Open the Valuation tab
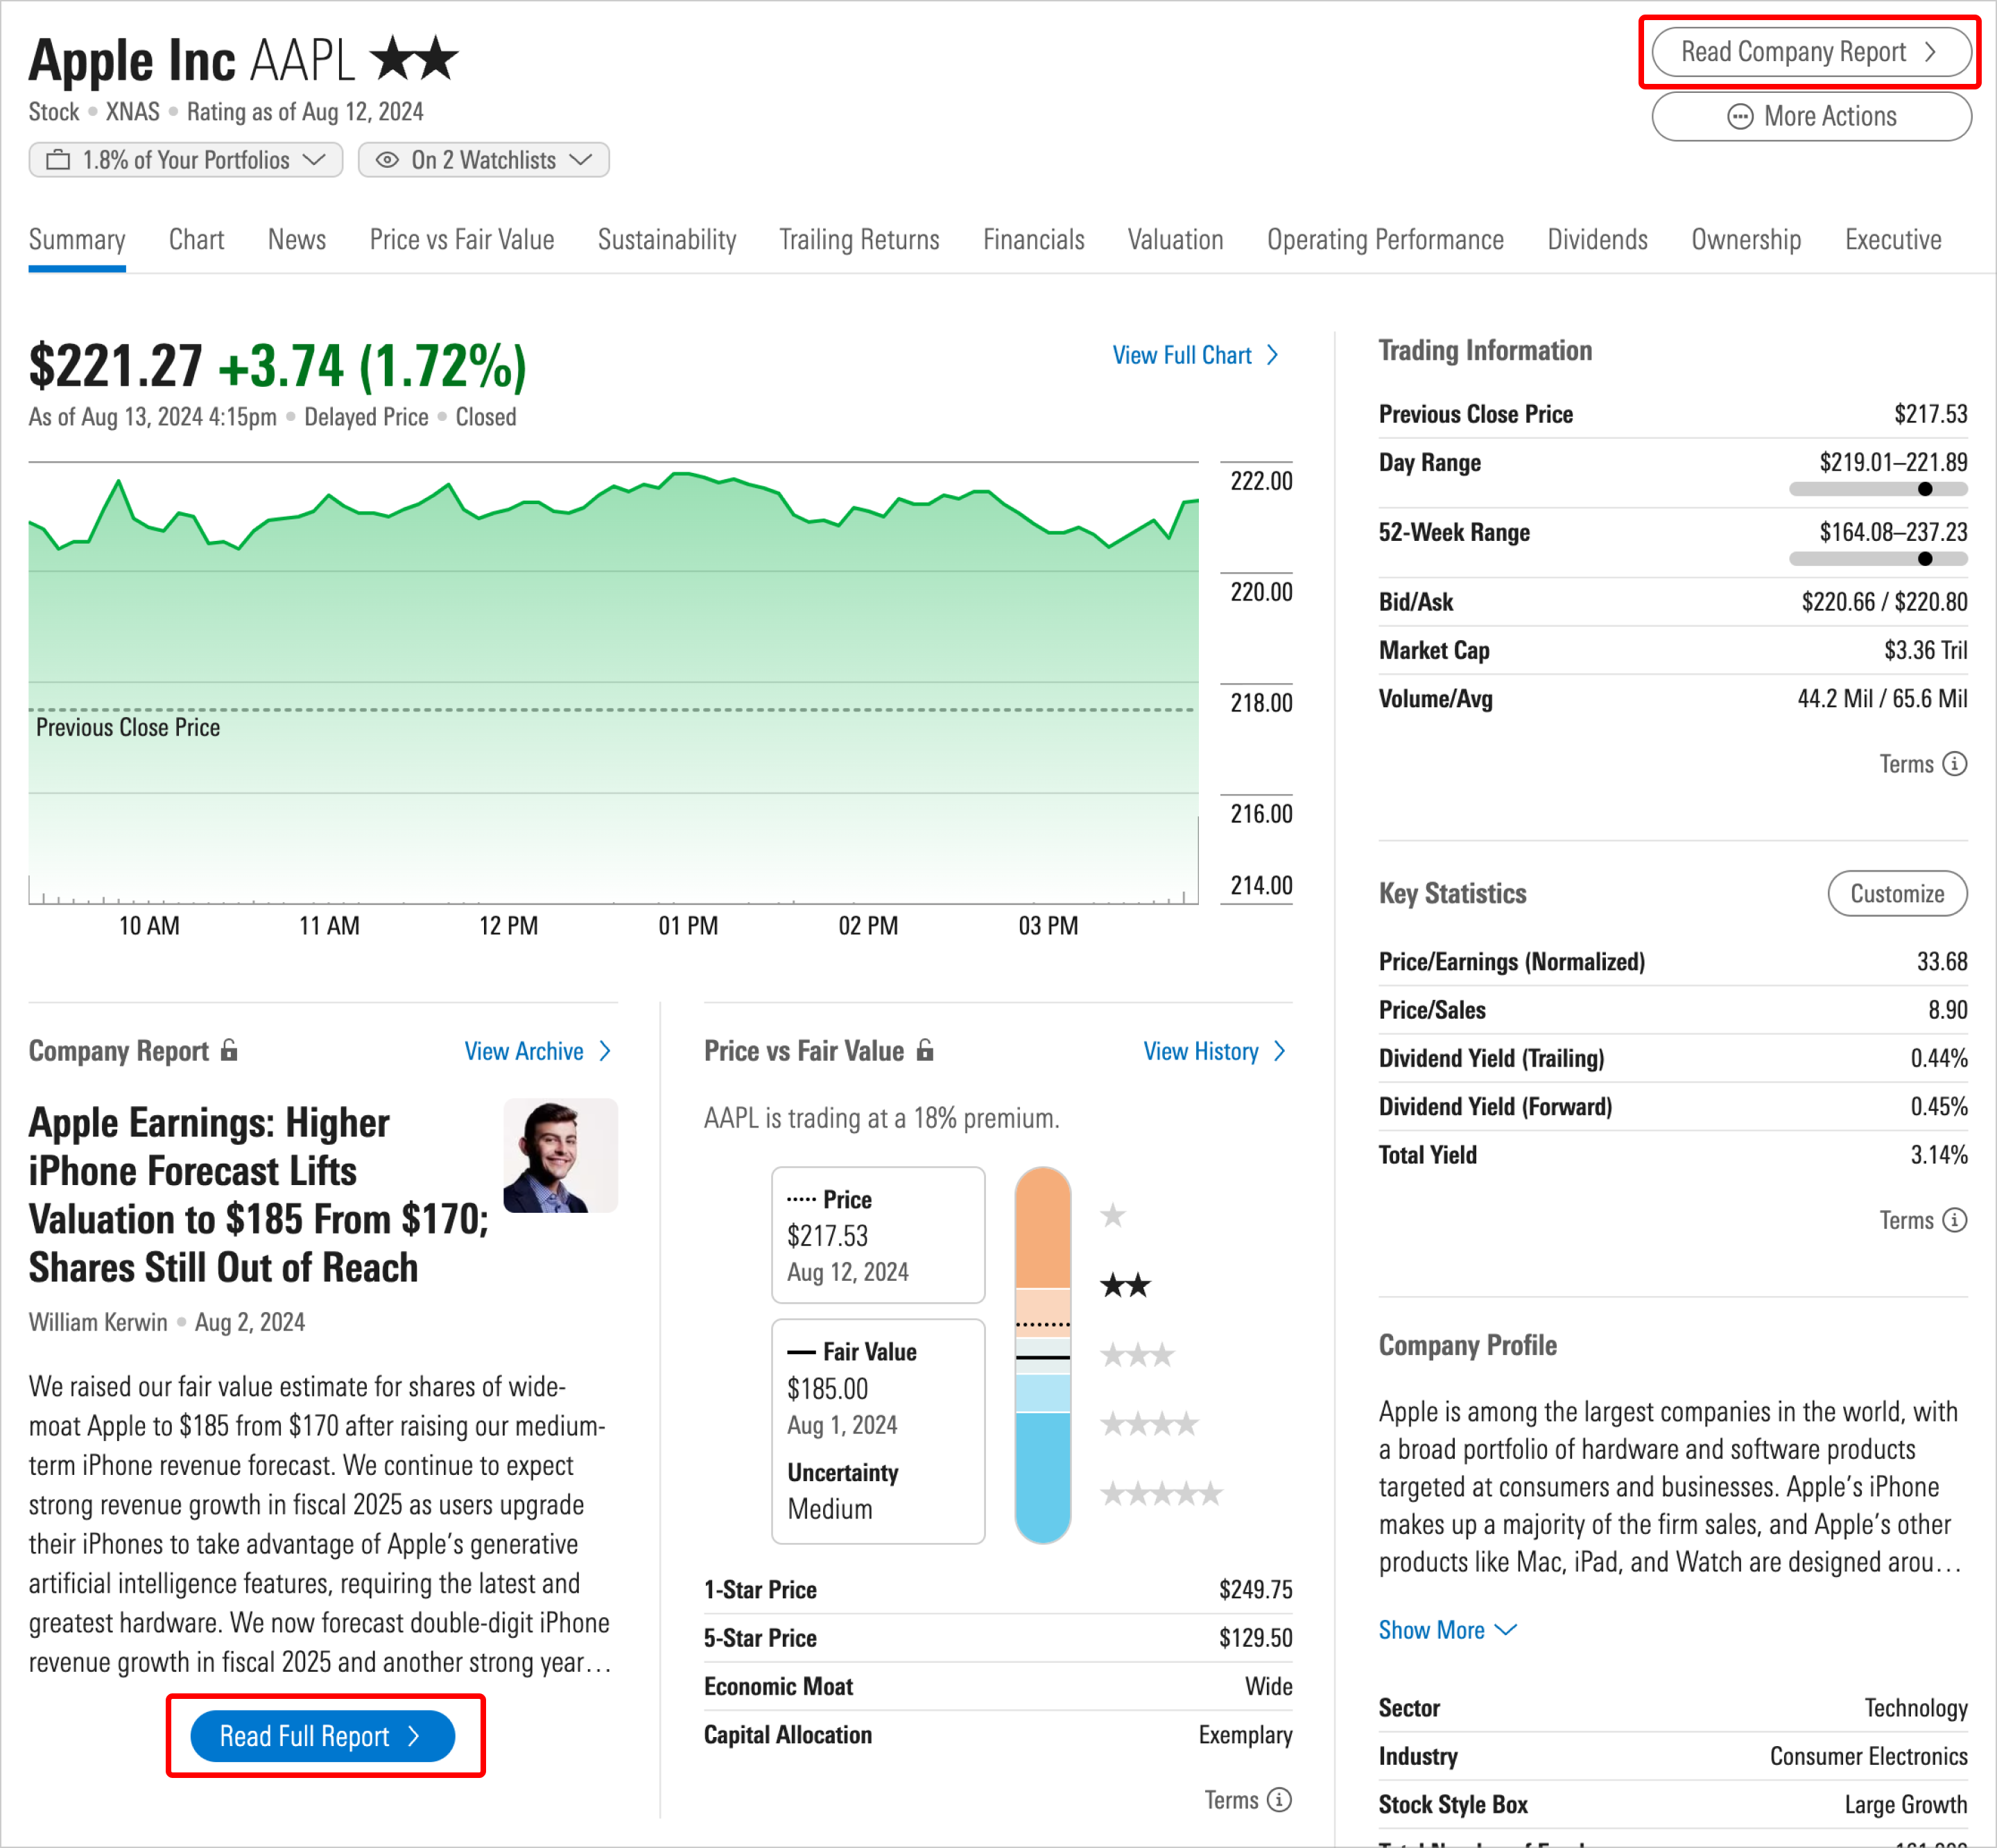 [x=1175, y=240]
